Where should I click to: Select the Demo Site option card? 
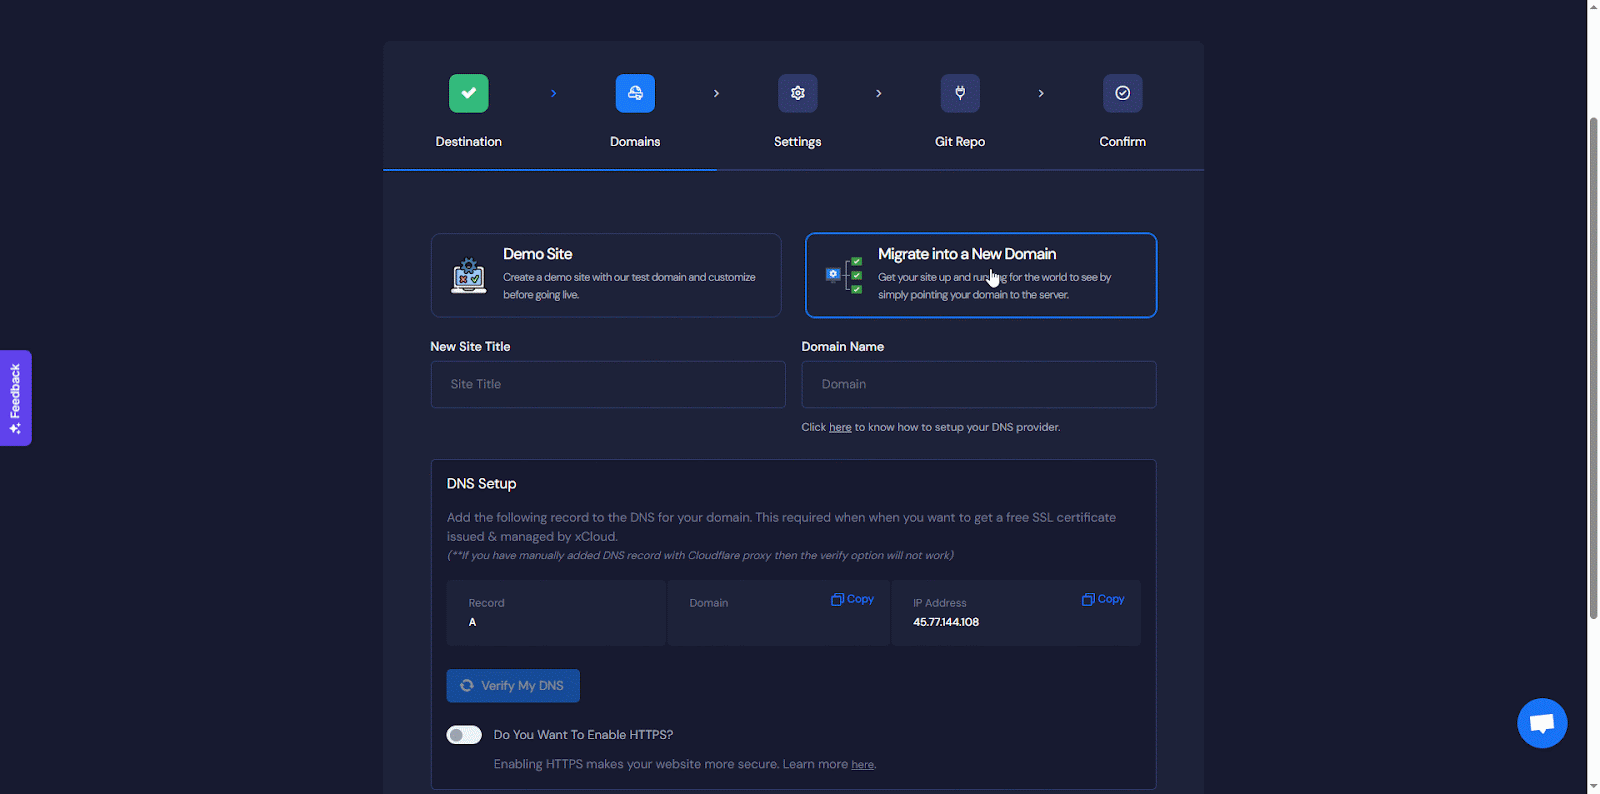pos(606,275)
